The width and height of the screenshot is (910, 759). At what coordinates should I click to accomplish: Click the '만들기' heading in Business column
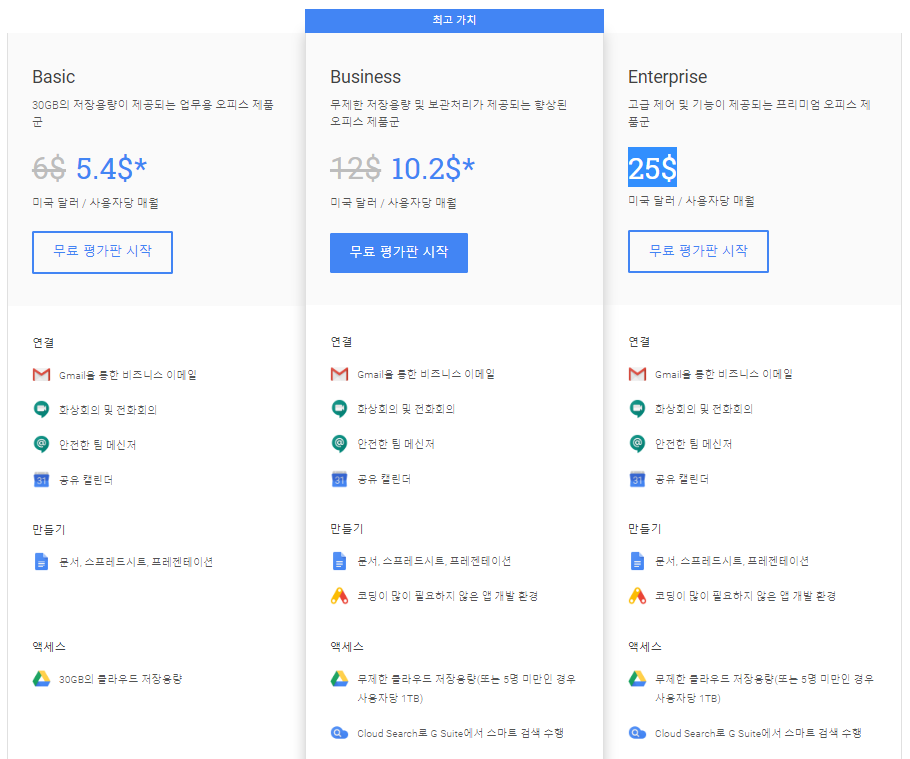click(346, 529)
